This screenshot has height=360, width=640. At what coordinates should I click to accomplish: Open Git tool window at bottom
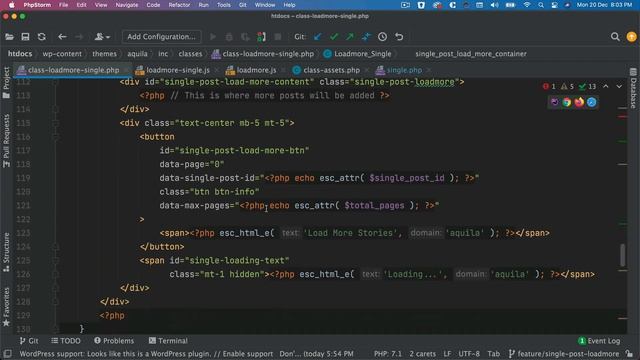(29, 341)
